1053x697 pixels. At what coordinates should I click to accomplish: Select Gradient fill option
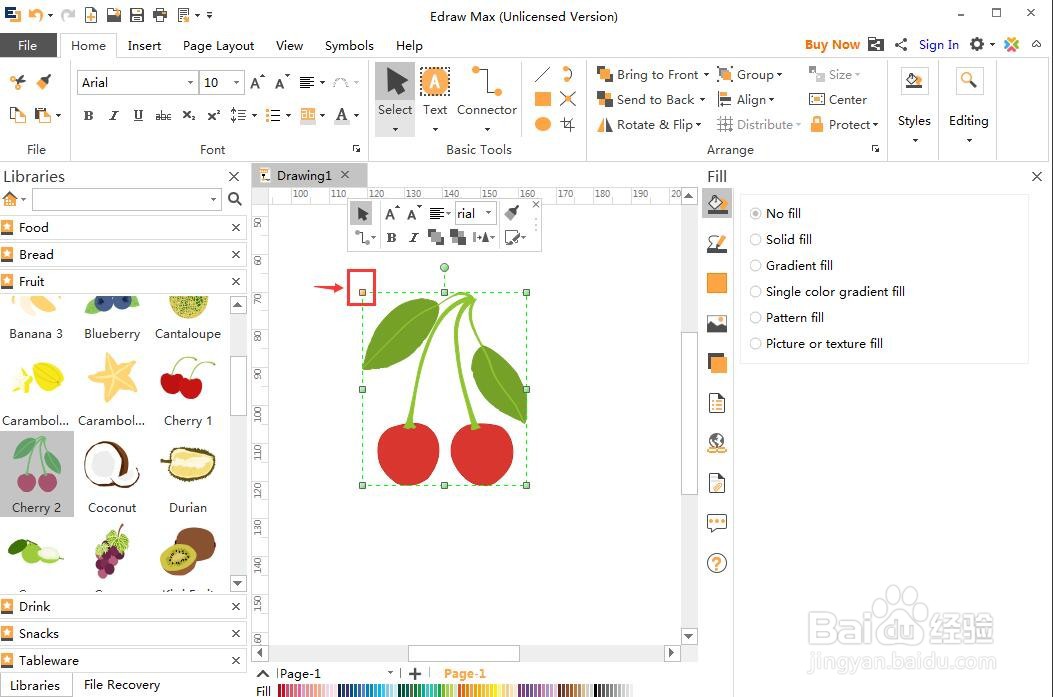tap(791, 266)
